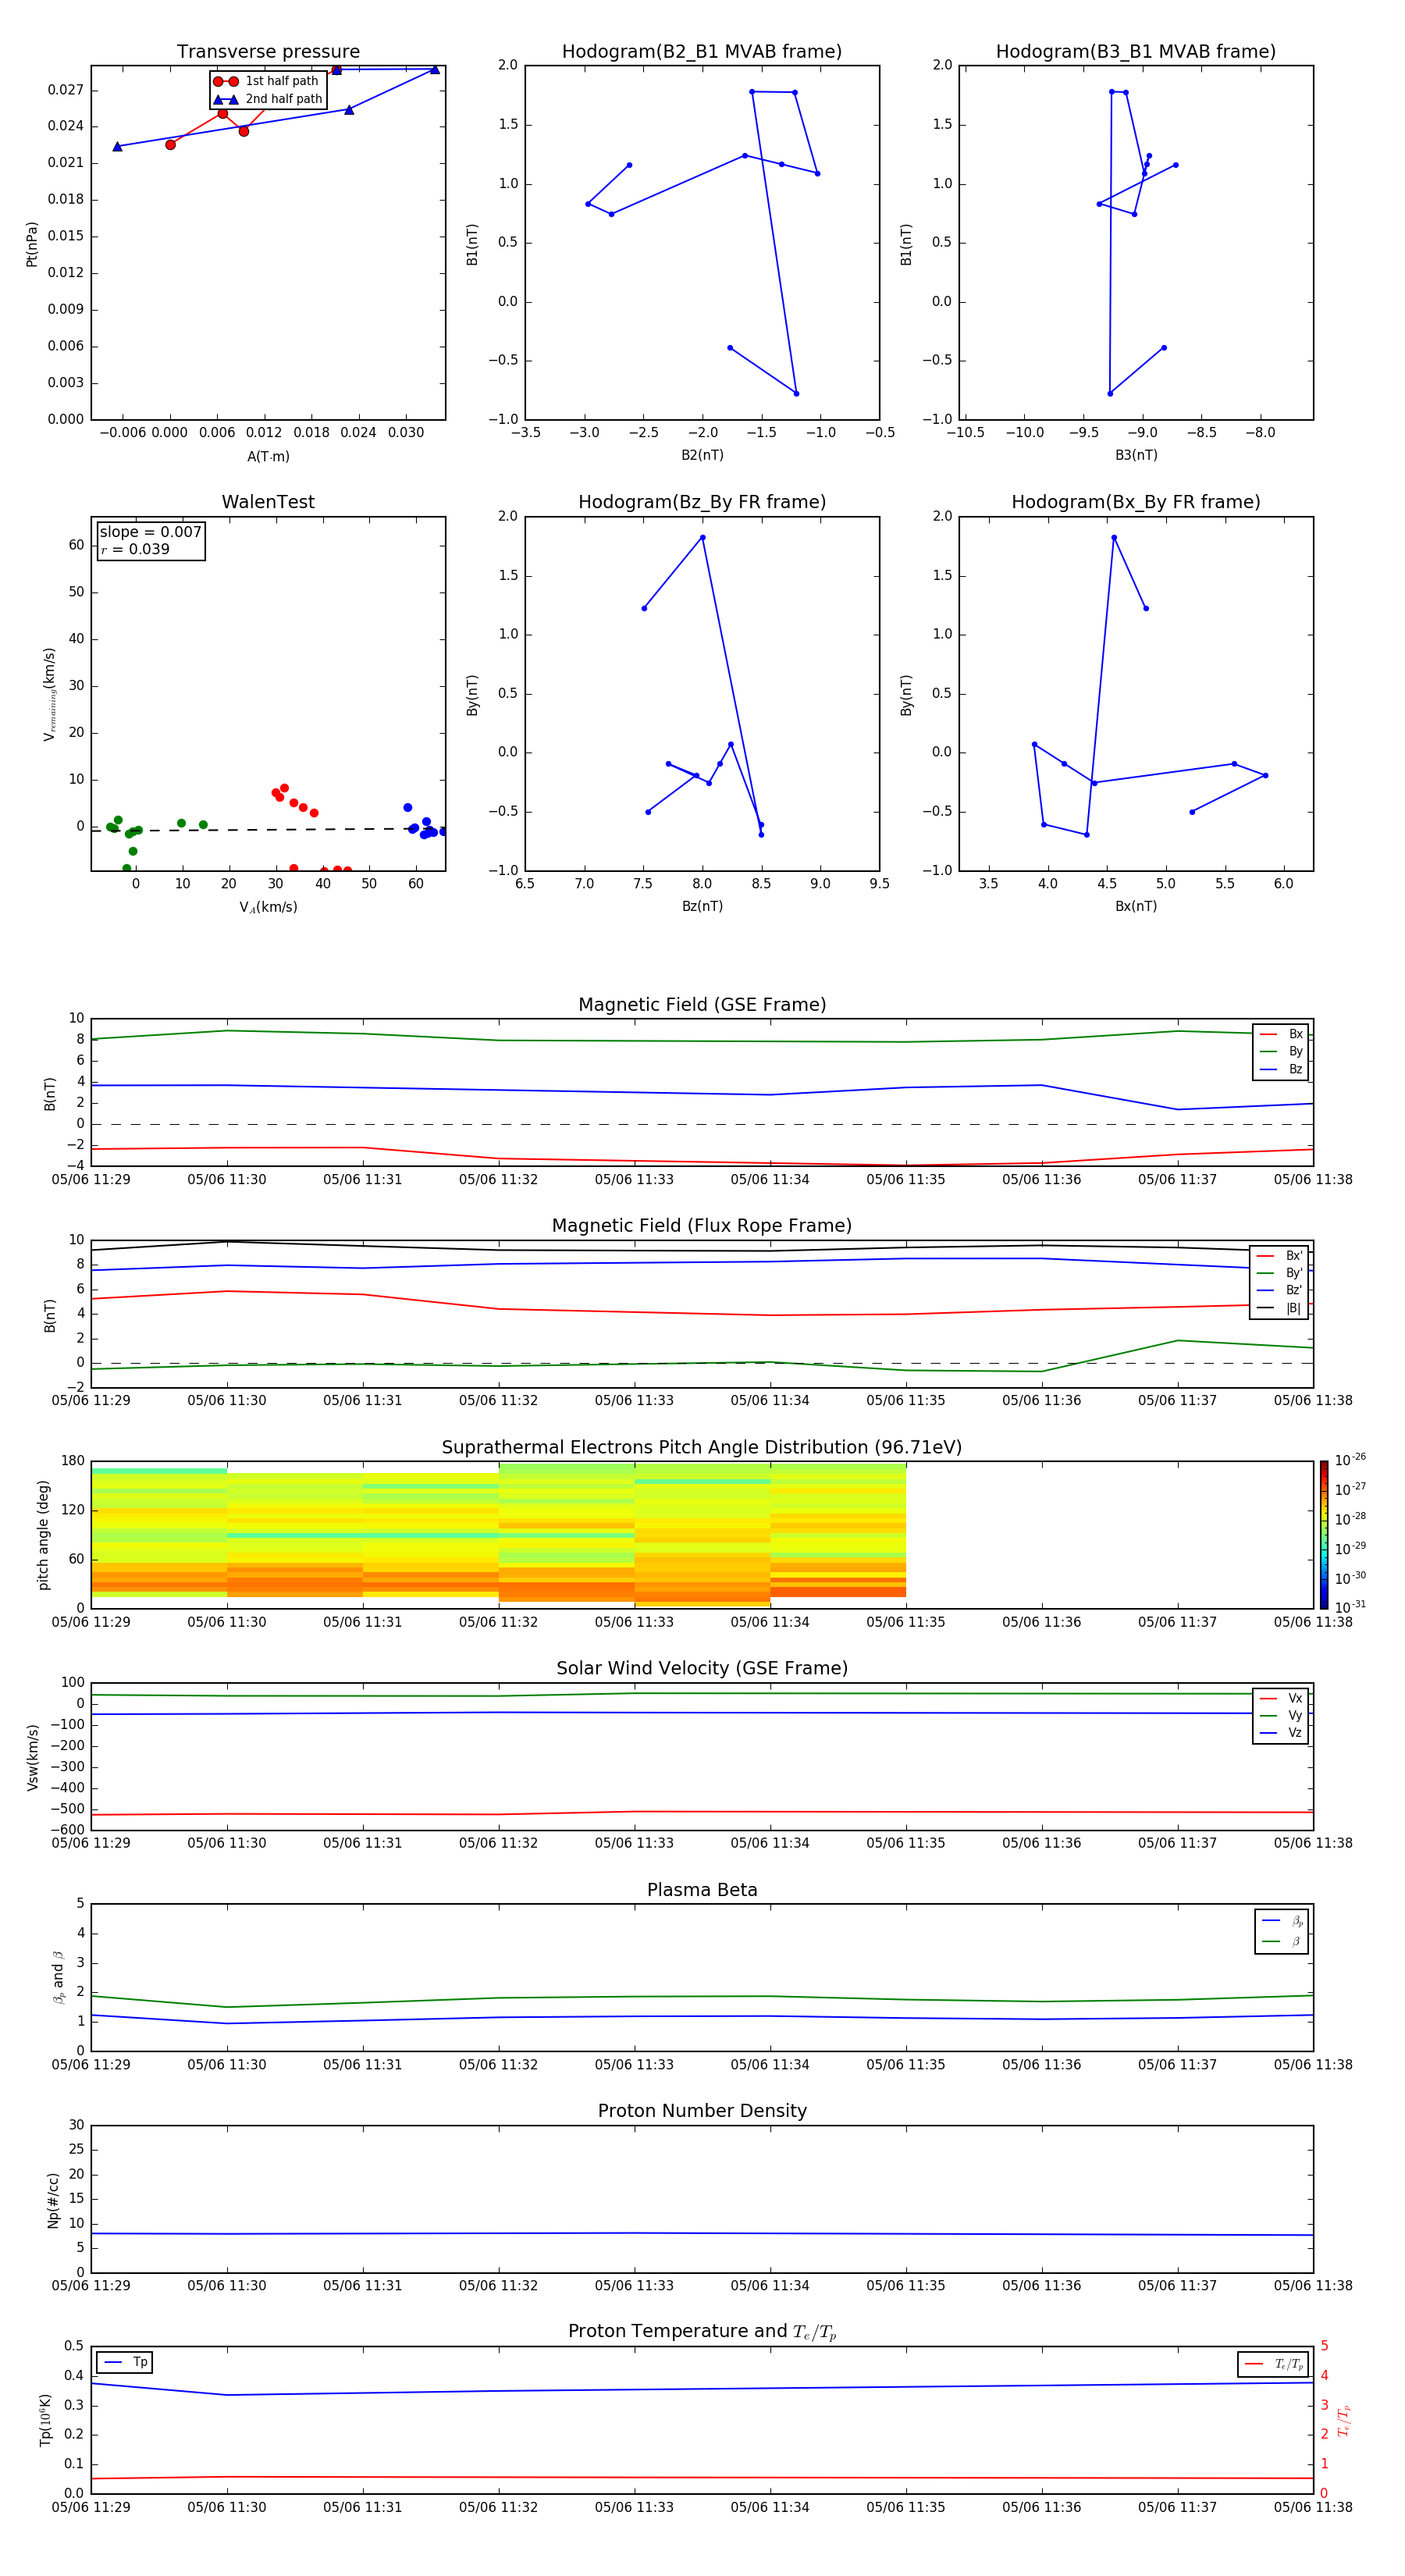Click the Vz legend entry
The image size is (1405, 2576).
[x=1281, y=1733]
